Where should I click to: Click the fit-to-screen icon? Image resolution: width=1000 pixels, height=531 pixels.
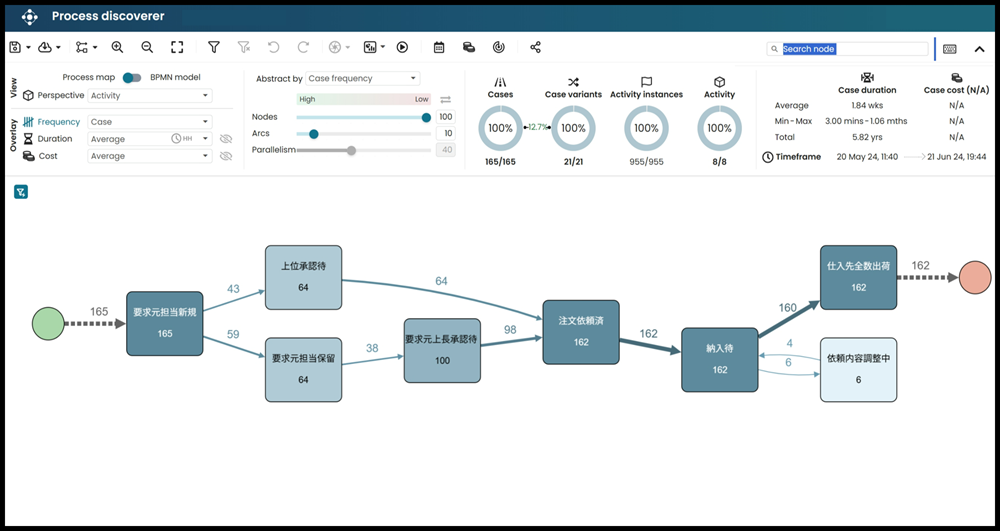(177, 47)
